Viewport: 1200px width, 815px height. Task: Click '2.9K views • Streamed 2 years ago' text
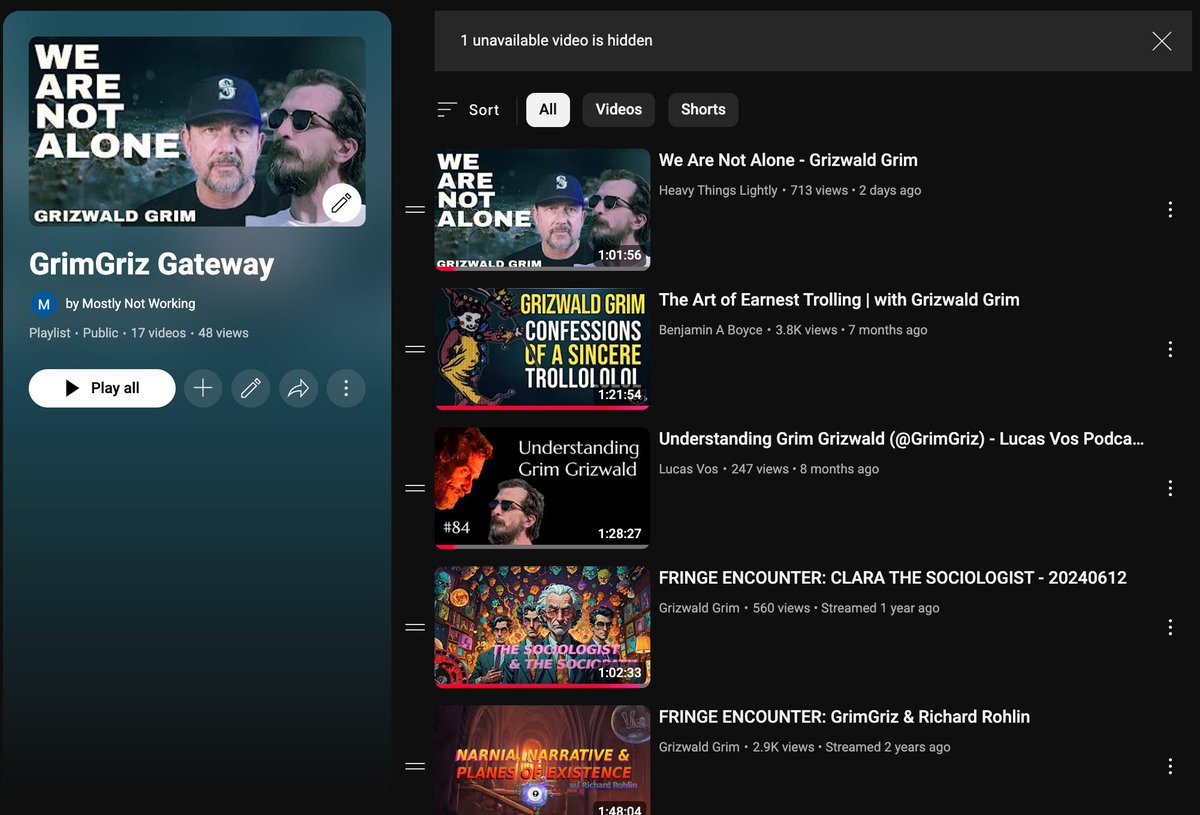pos(852,747)
